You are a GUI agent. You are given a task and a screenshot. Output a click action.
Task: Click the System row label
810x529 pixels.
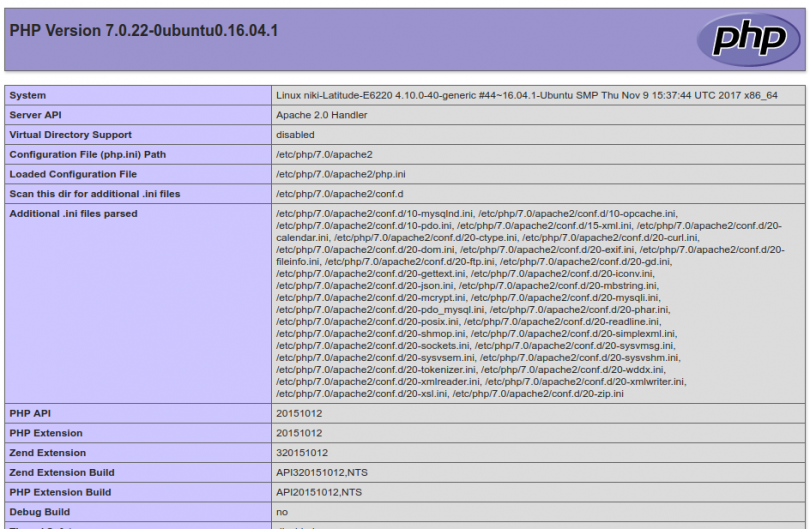click(28, 96)
